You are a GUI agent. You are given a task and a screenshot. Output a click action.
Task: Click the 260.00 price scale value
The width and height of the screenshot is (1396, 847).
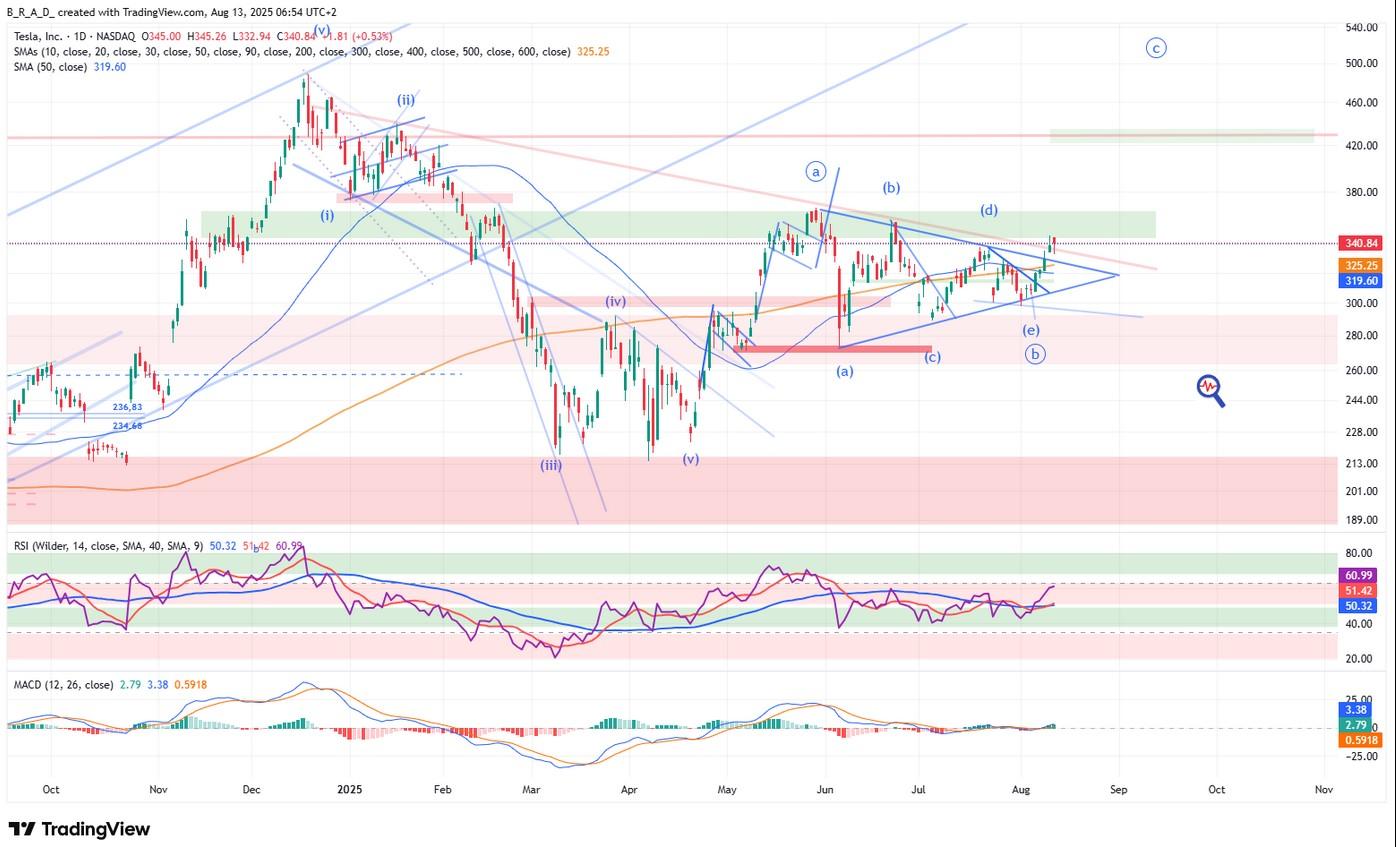pyautogui.click(x=1361, y=371)
